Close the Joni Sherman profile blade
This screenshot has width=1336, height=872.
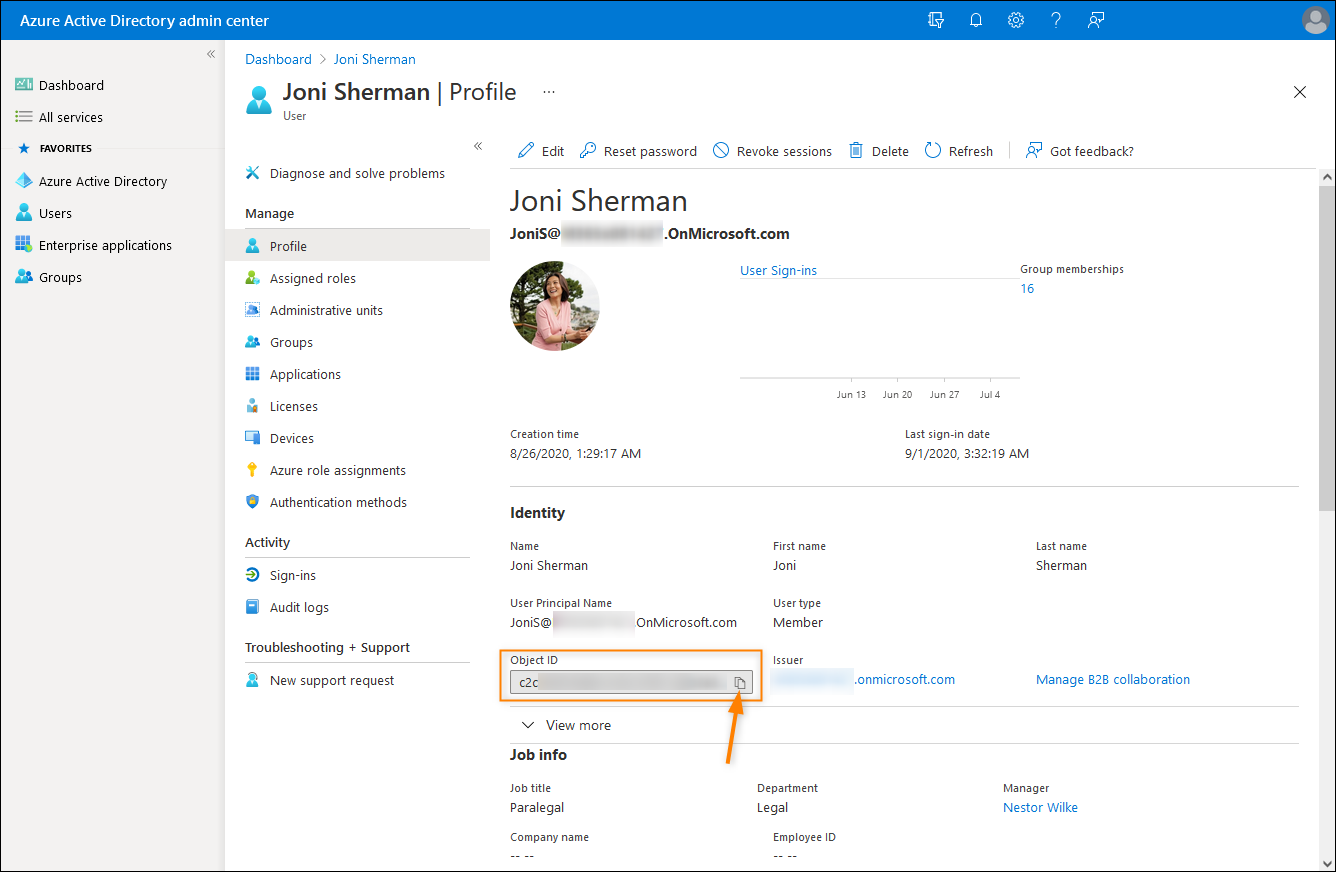pyautogui.click(x=1300, y=92)
